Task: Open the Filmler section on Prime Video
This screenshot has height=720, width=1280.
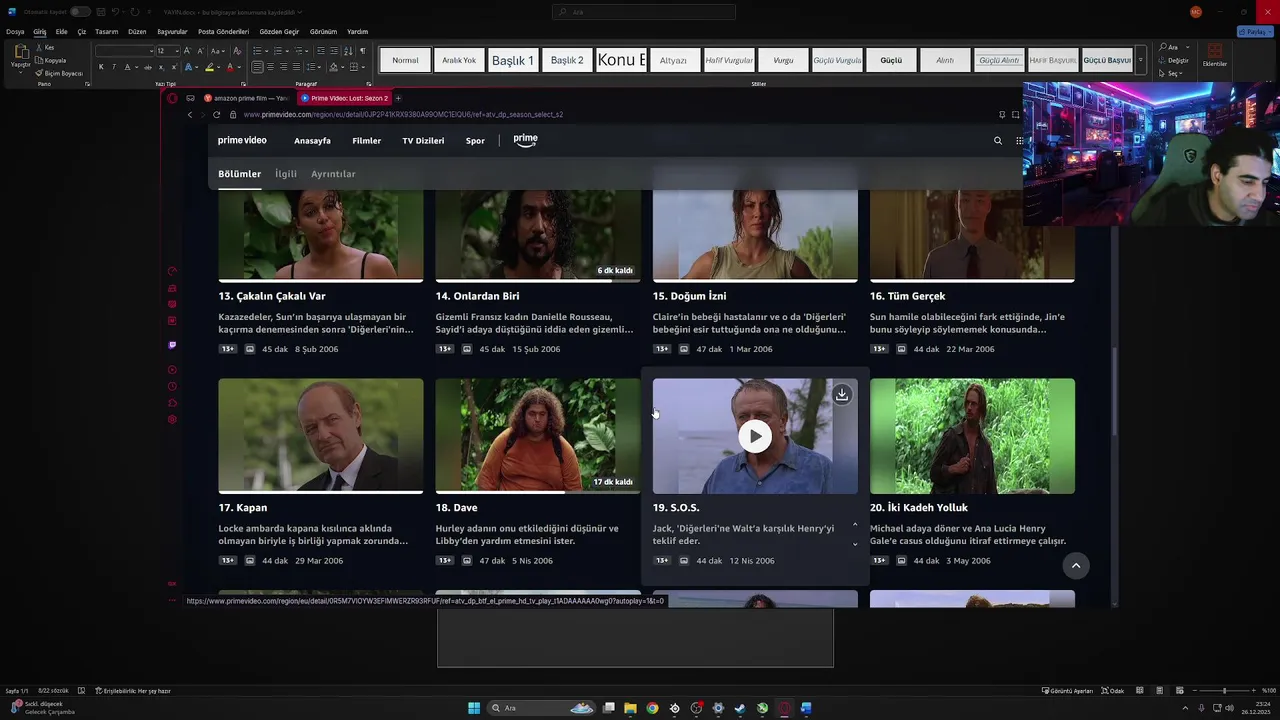Action: click(x=366, y=141)
